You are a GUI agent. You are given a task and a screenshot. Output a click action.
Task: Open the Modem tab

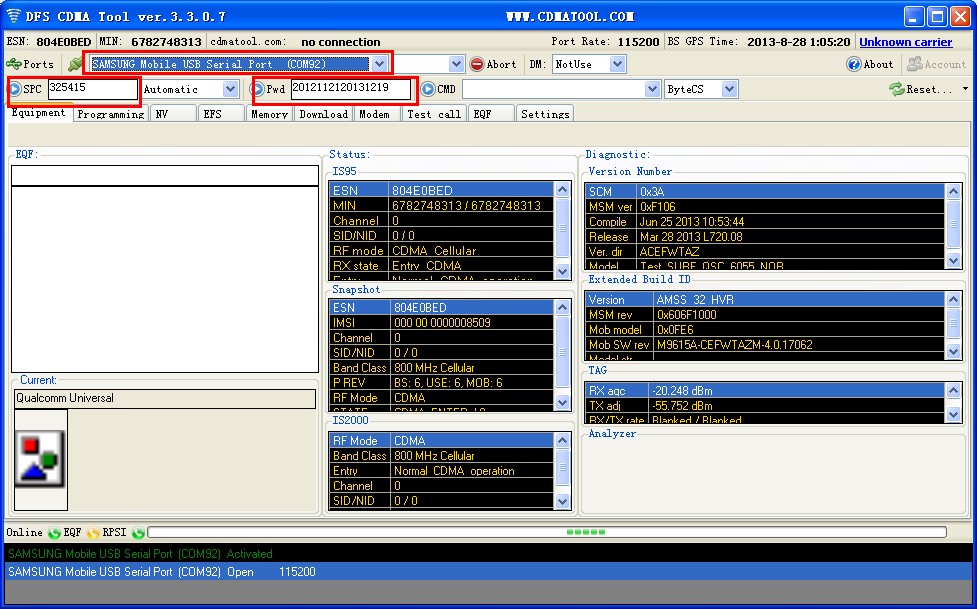tap(376, 114)
